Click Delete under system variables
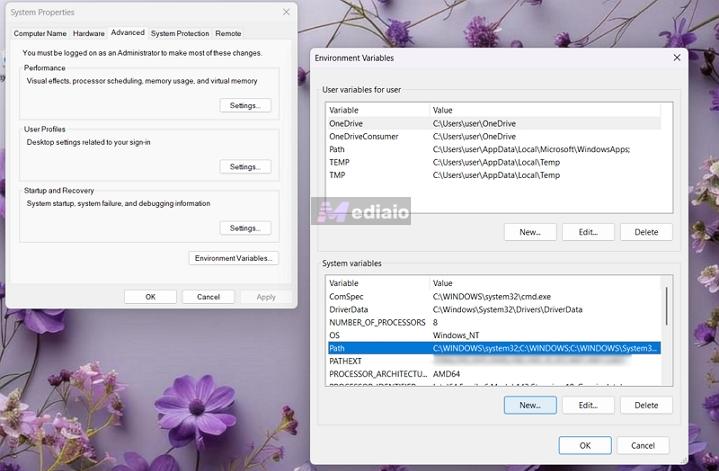This screenshot has height=471, width=719. pyautogui.click(x=646, y=405)
